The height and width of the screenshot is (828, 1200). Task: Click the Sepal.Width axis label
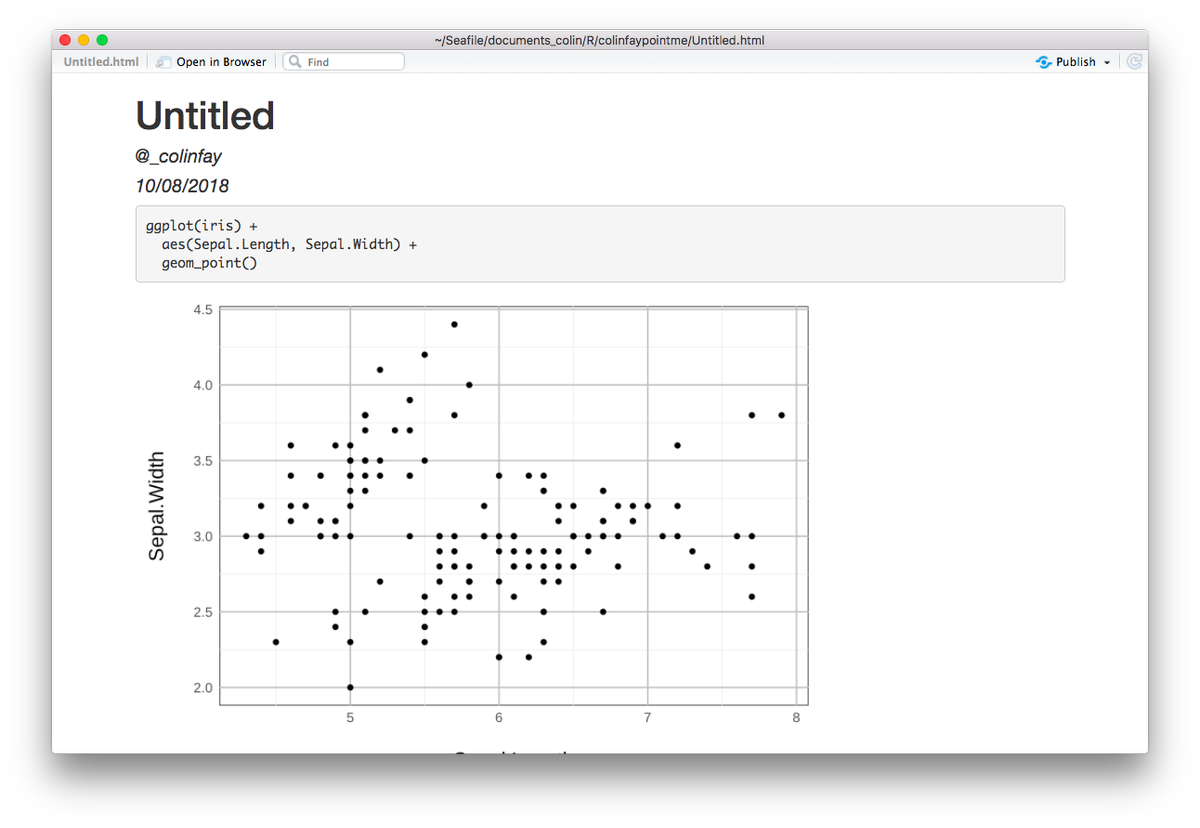pos(157,506)
